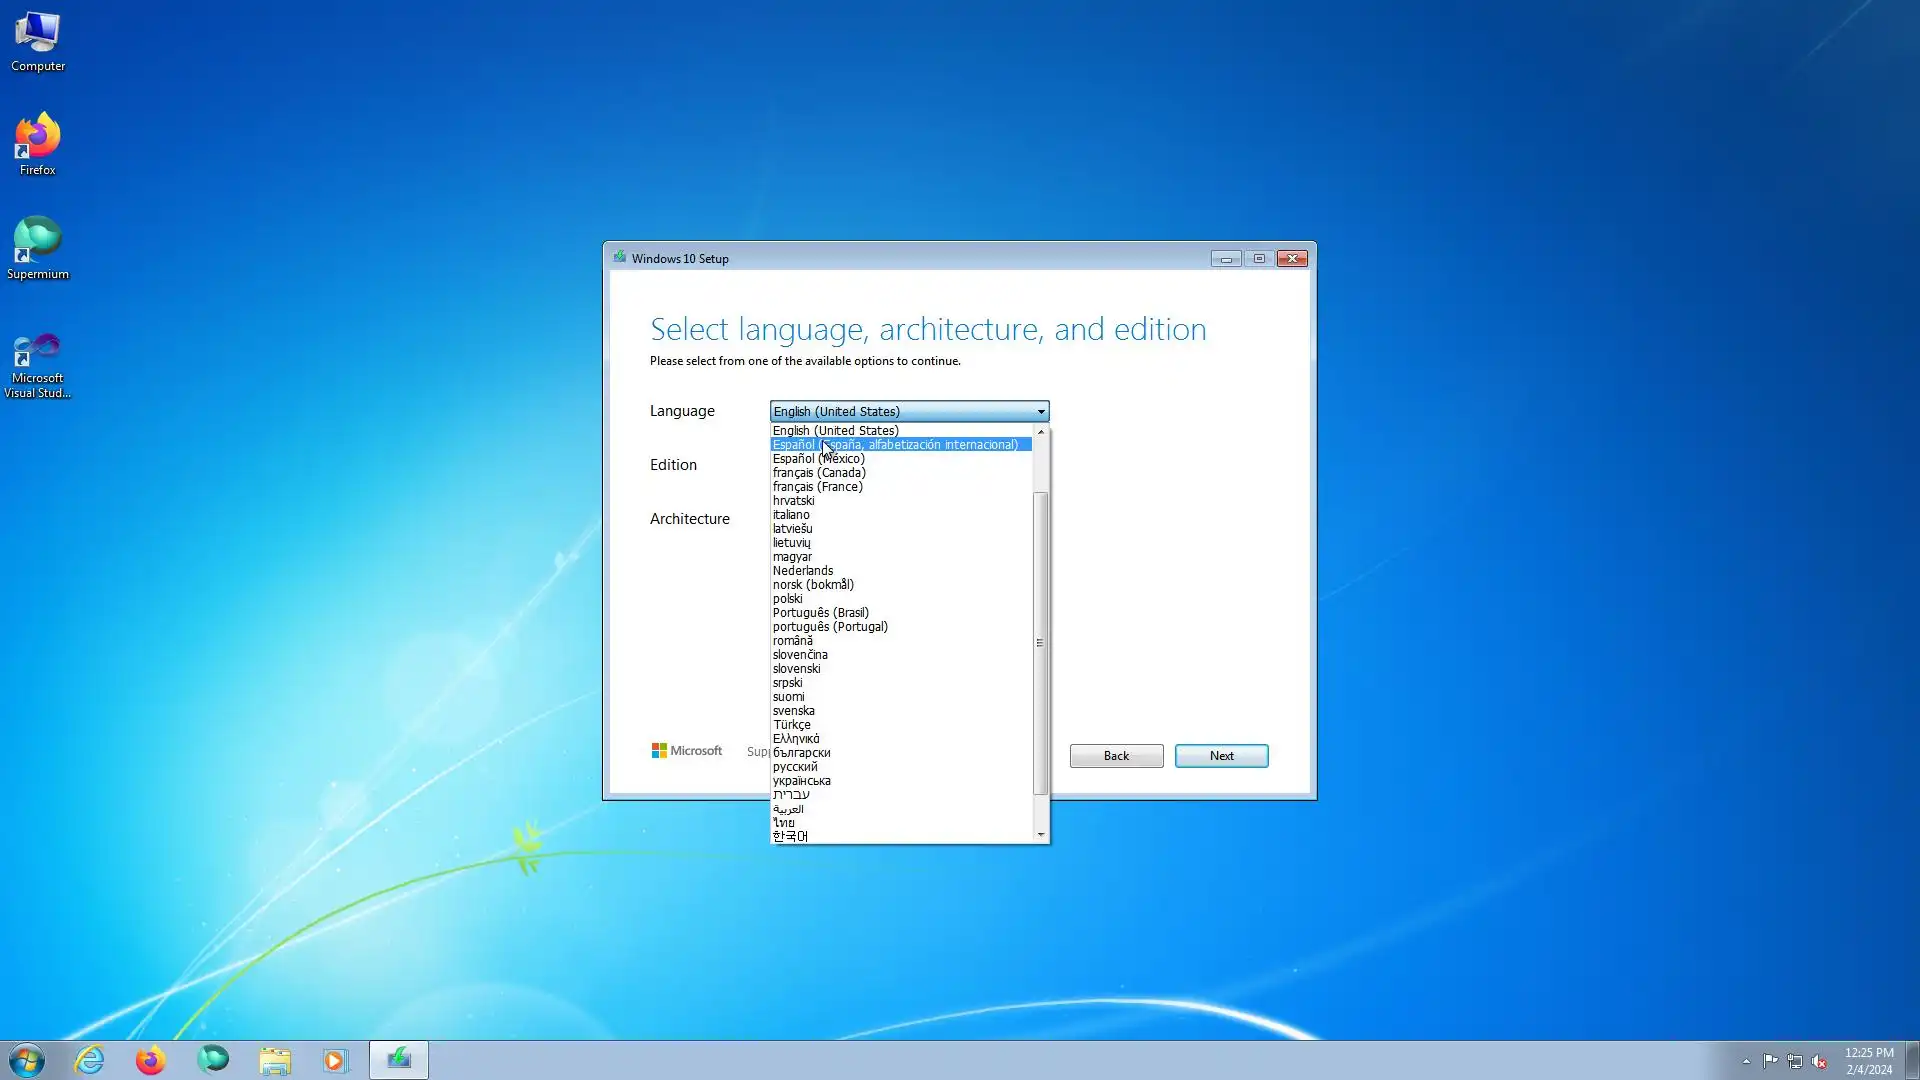Select Español (México) from the list

[x=818, y=459]
